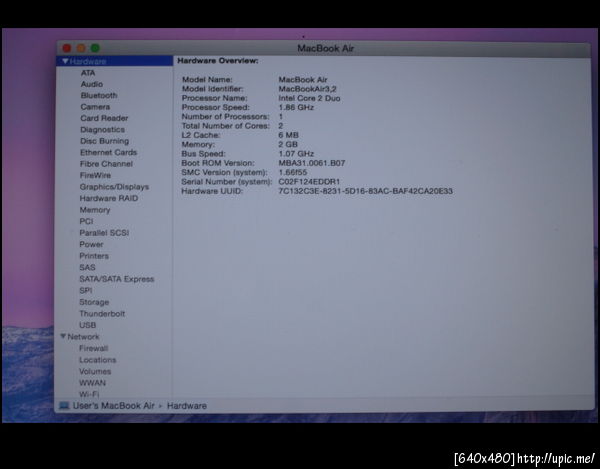Open the Parallel SCSI entry
The height and width of the screenshot is (469, 600).
pyautogui.click(x=104, y=233)
